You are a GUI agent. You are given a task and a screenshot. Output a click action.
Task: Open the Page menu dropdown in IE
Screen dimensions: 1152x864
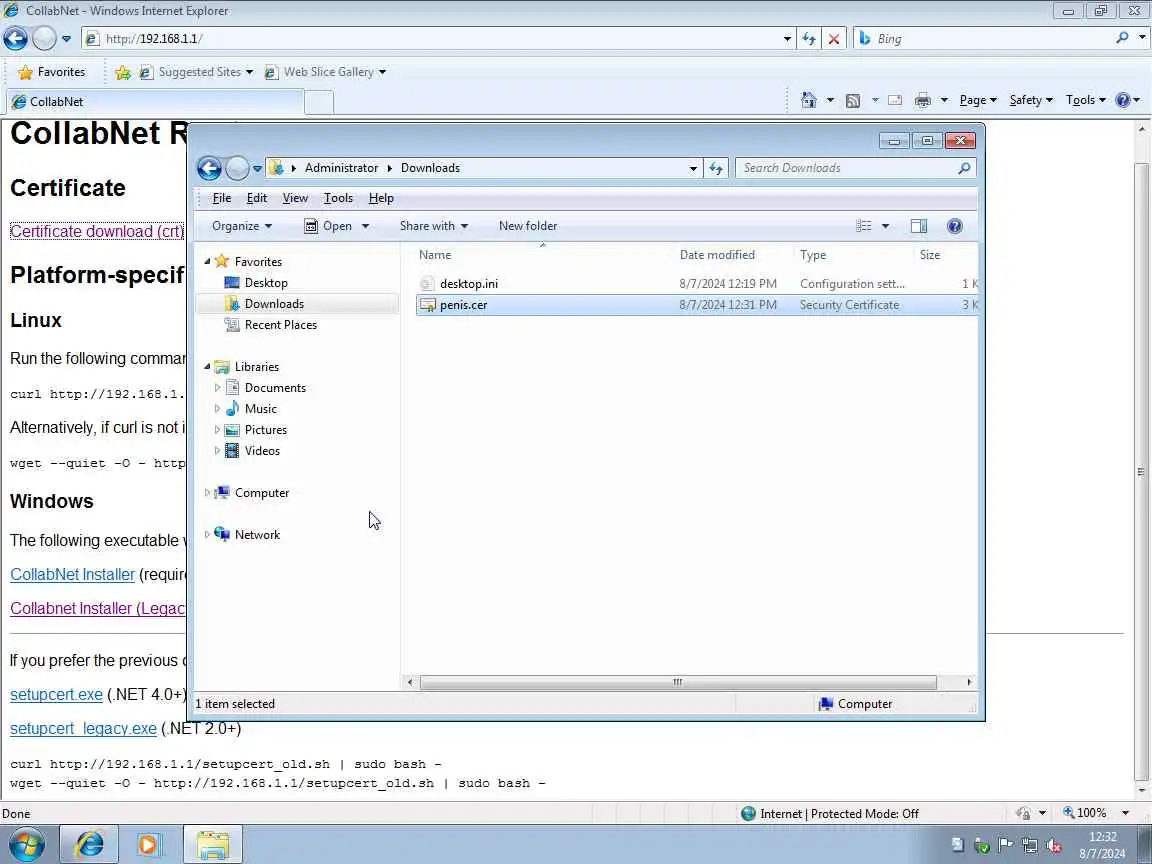point(978,100)
